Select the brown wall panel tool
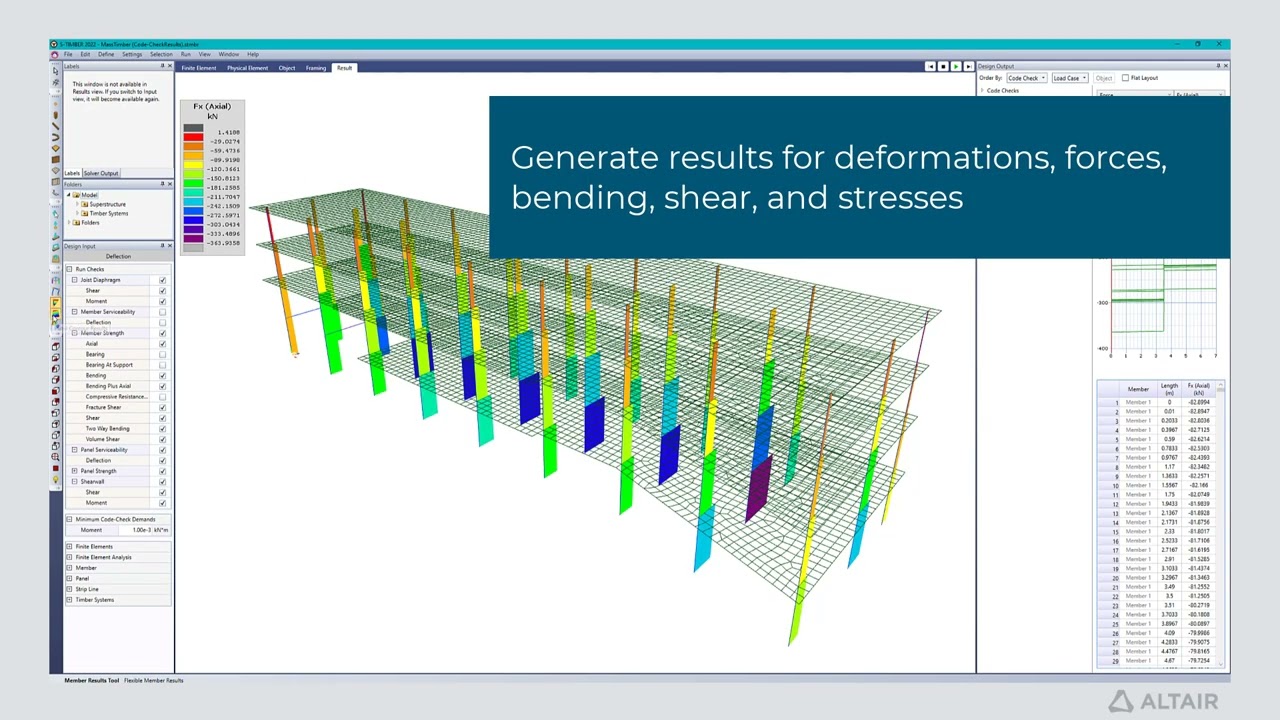This screenshot has height=720, width=1280. point(55,159)
